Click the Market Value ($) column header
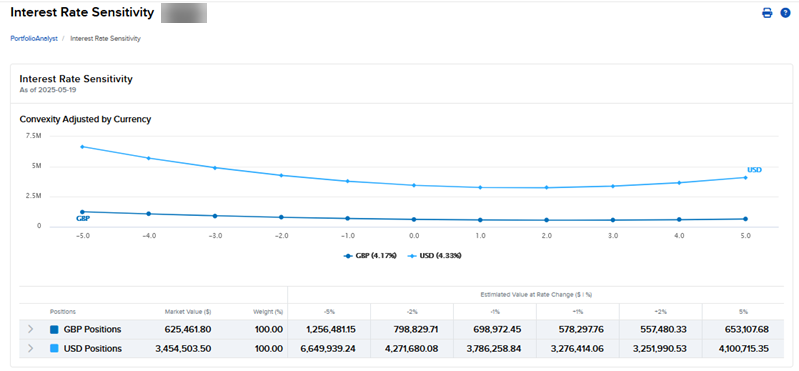The height and width of the screenshot is (371, 799). click(184, 311)
